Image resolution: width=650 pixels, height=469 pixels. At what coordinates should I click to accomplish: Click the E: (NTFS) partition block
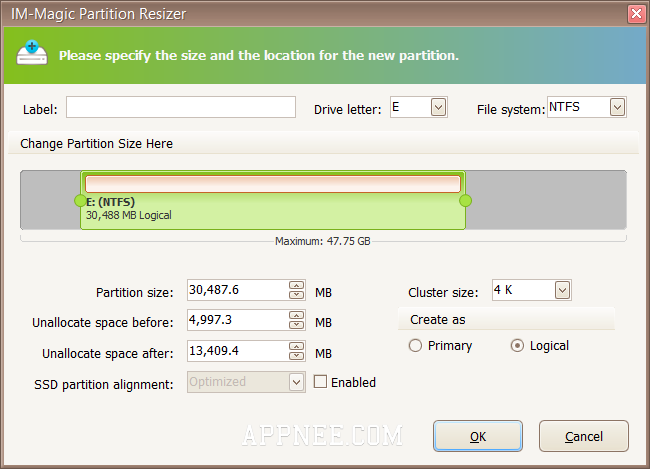click(x=273, y=200)
